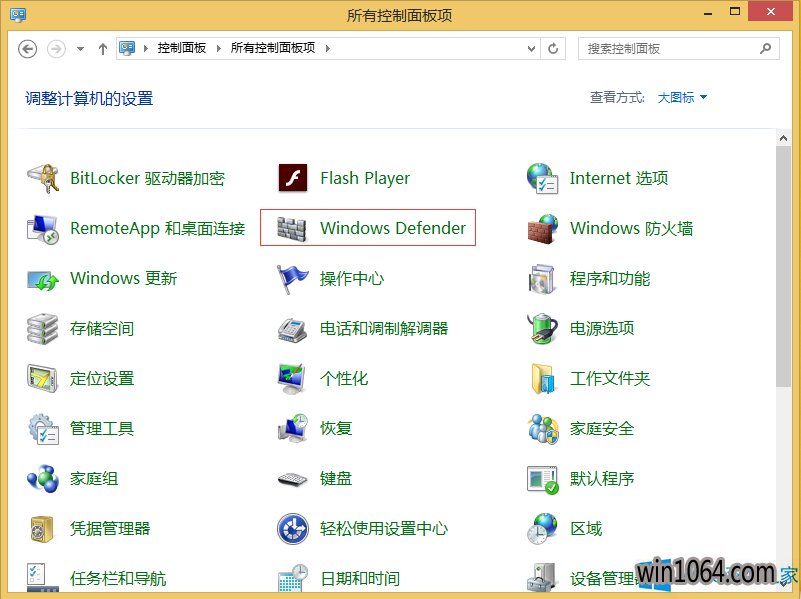Open the 个性化 monitor icon
The image size is (801, 599).
click(292, 378)
